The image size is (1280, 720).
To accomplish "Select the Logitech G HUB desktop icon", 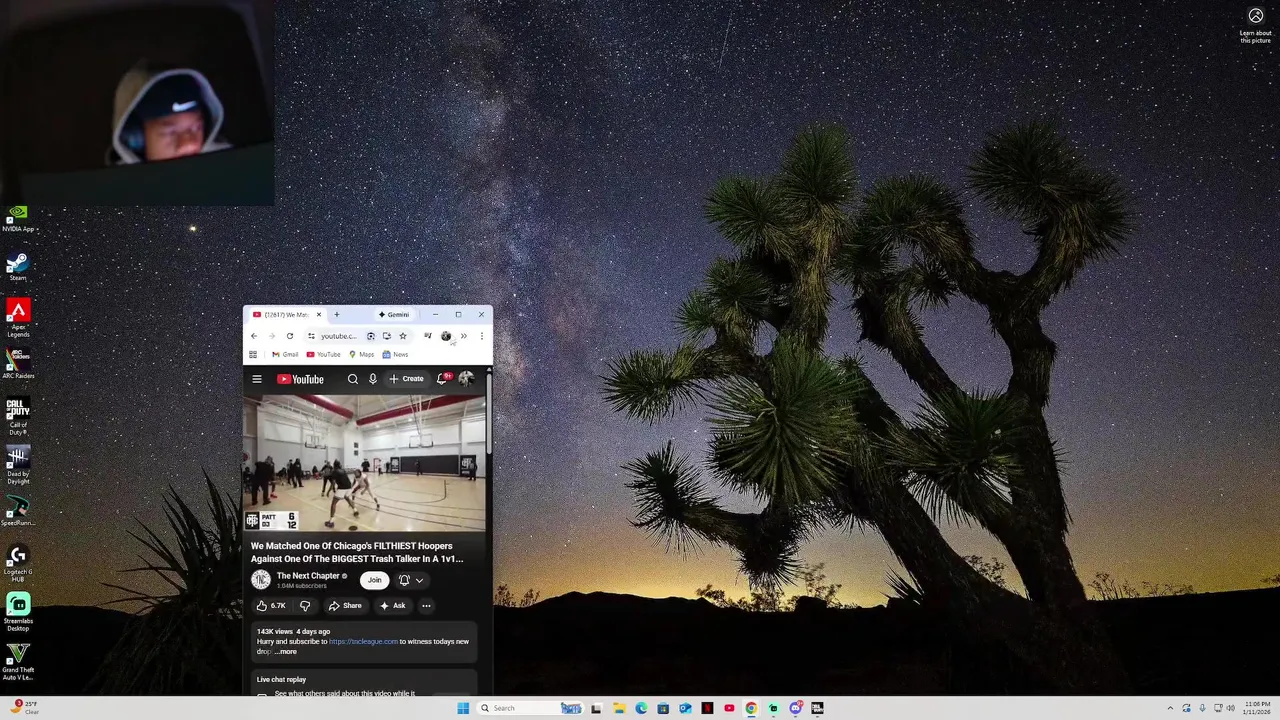I will pyautogui.click(x=18, y=563).
